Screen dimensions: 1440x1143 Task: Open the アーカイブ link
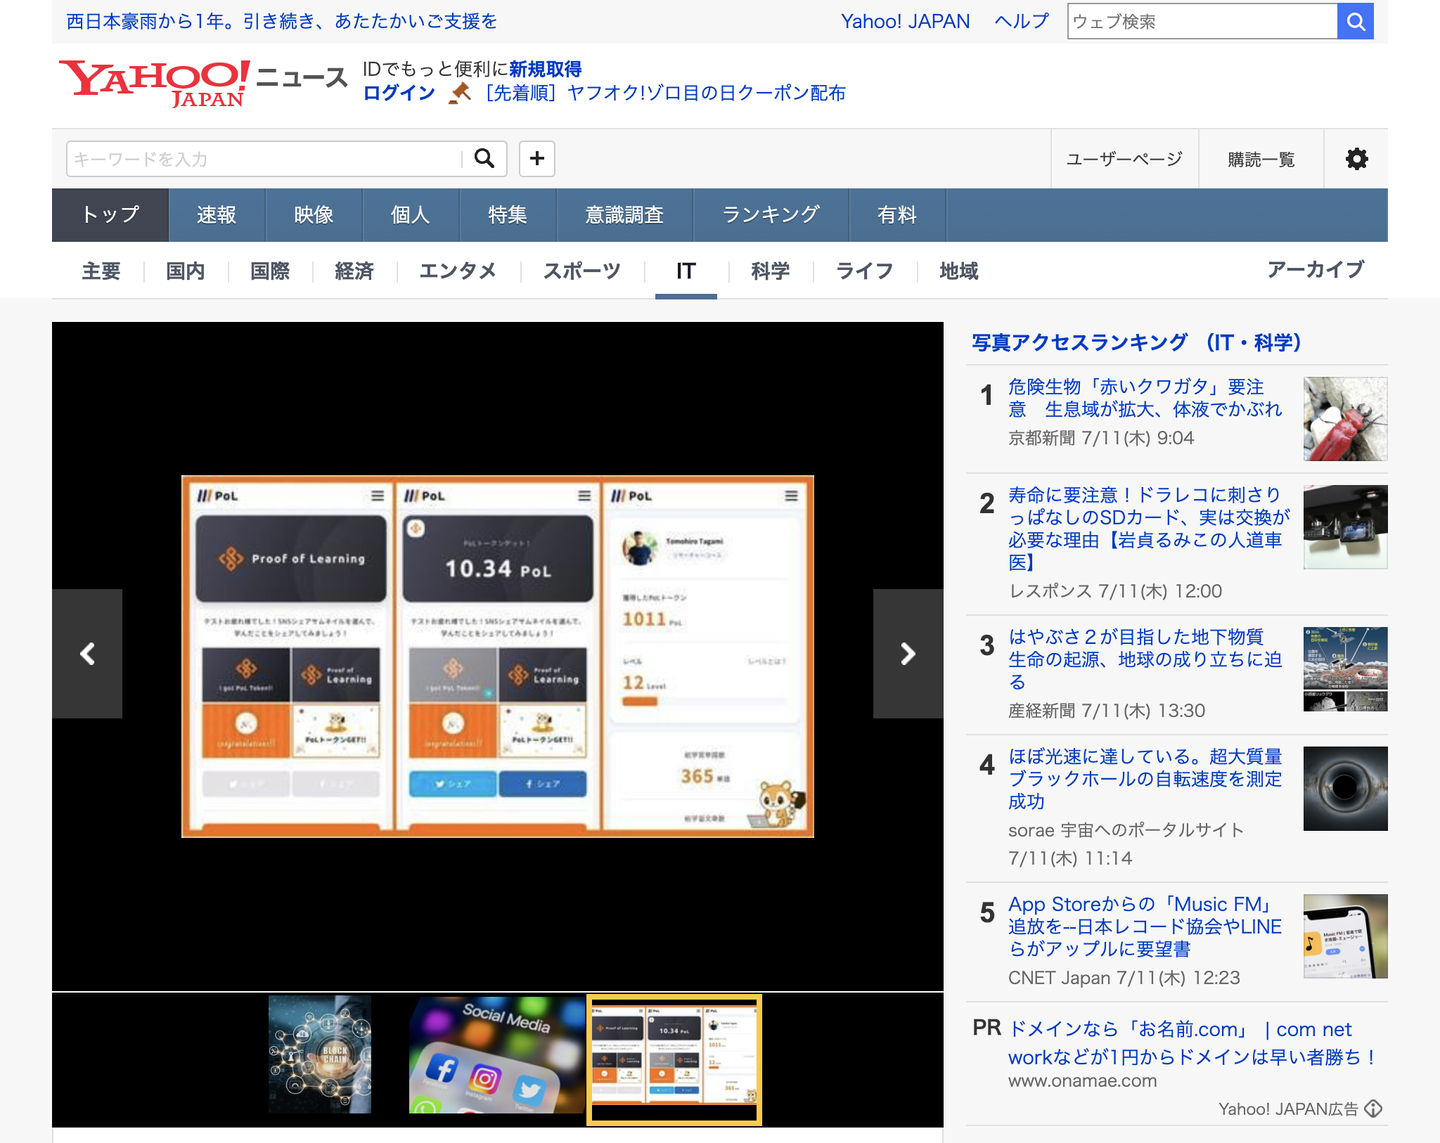tap(1316, 269)
